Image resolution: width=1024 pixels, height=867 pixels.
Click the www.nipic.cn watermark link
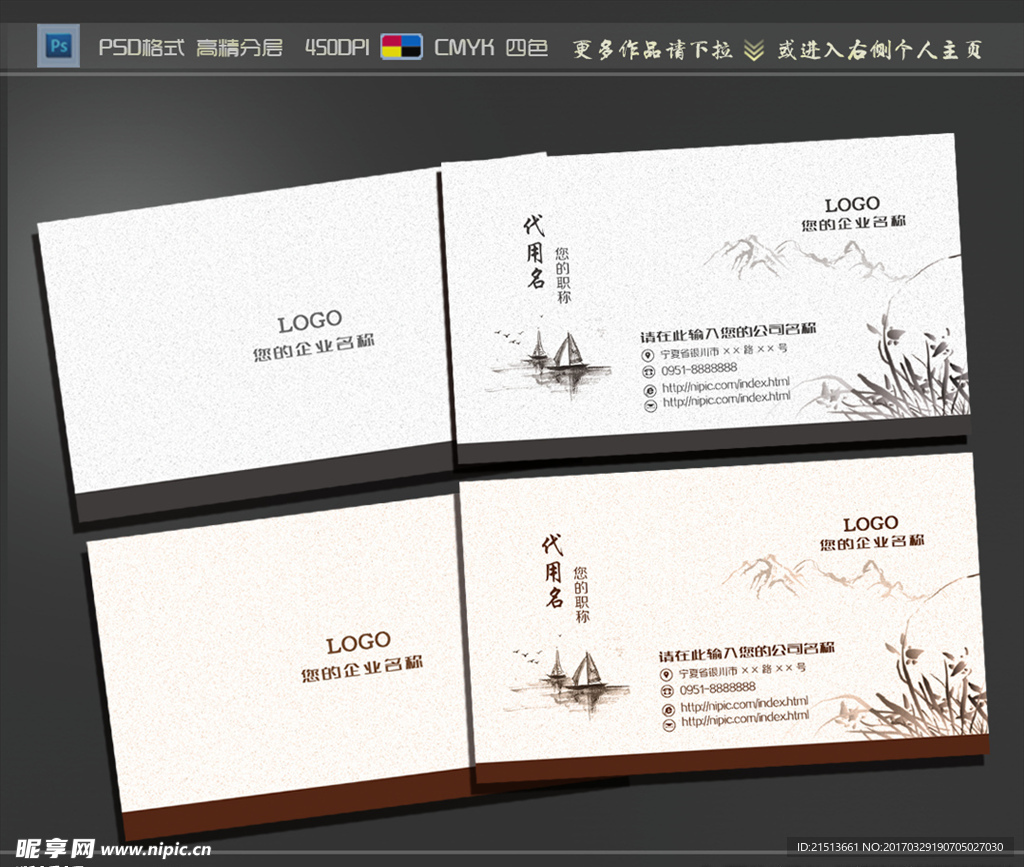(x=156, y=849)
